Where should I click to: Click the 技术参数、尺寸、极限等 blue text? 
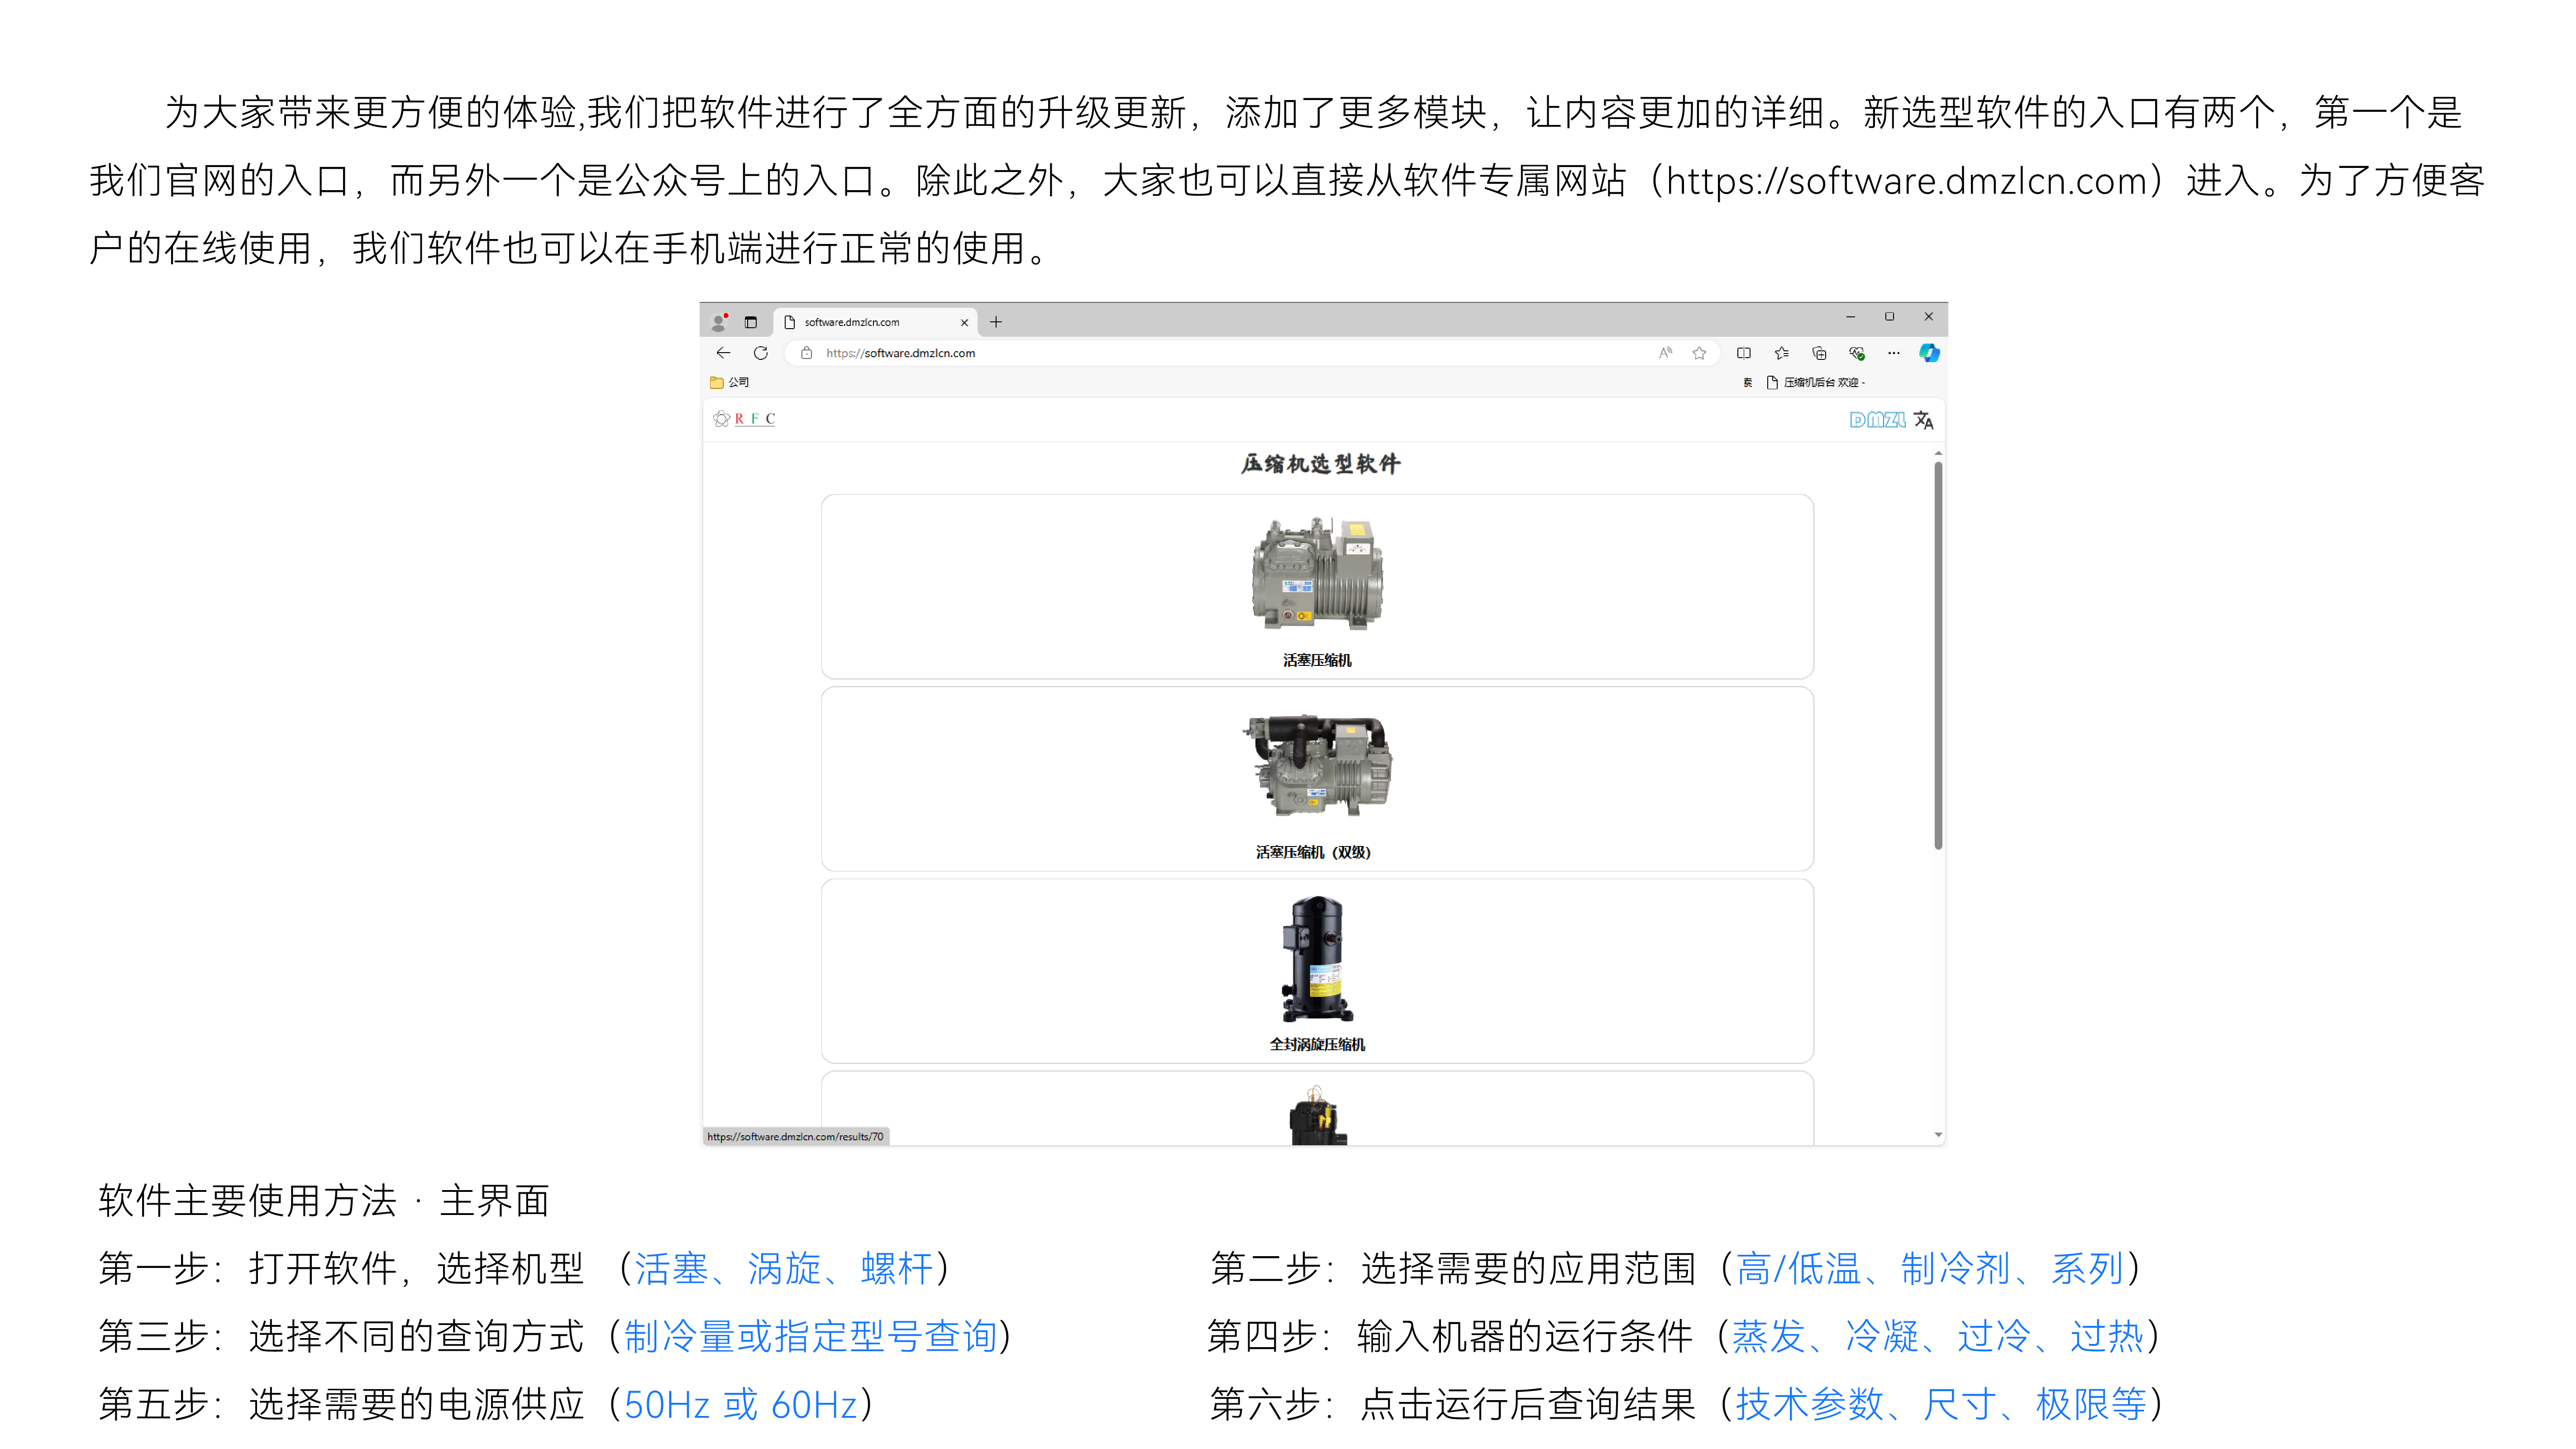coord(1940,1404)
